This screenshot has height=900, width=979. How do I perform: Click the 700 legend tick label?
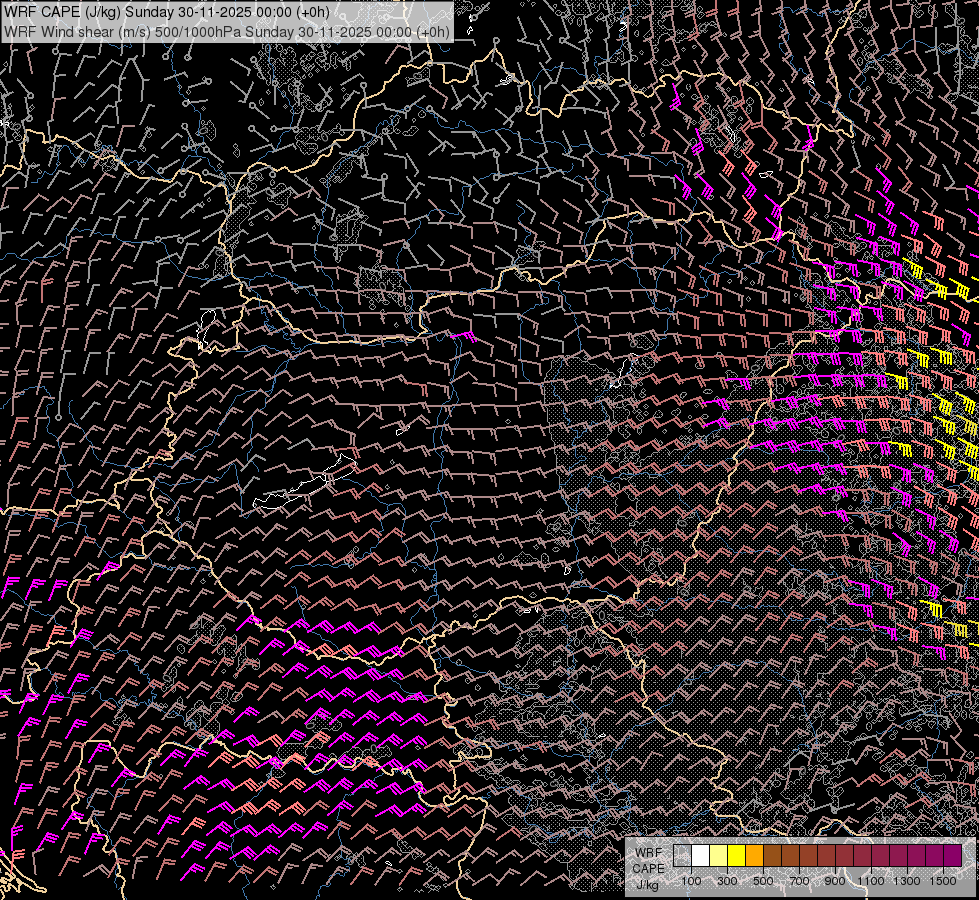799,881
